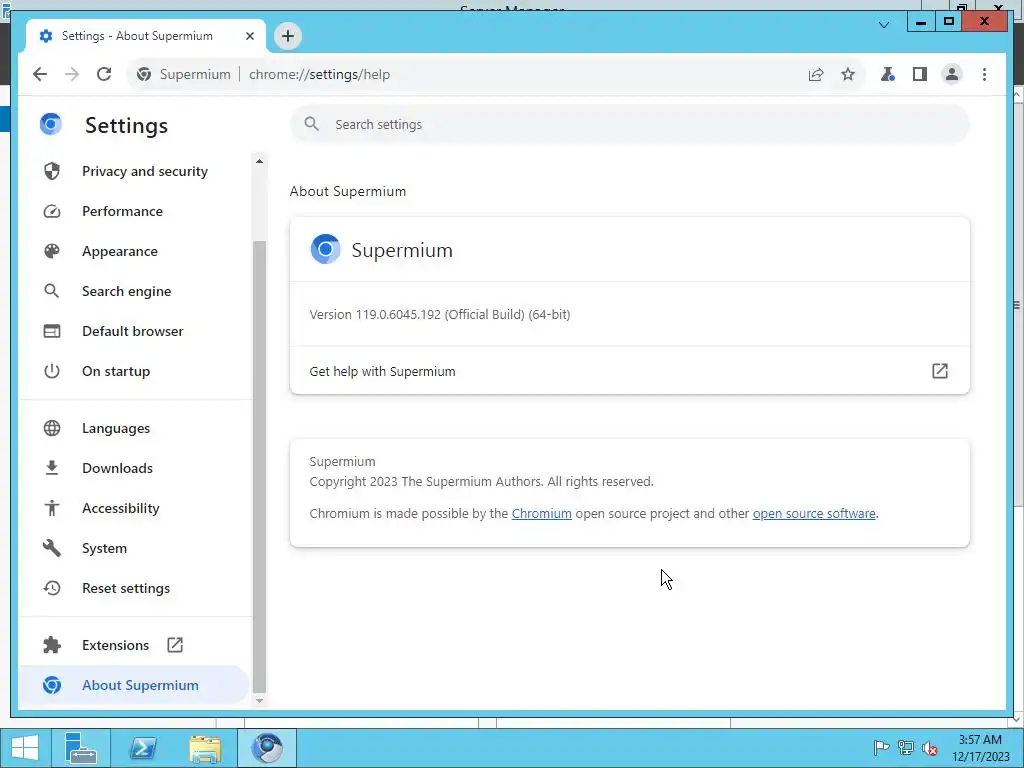The width and height of the screenshot is (1024, 768).
Task: Click the sidebar scrollbar thumb
Action: coord(259,465)
